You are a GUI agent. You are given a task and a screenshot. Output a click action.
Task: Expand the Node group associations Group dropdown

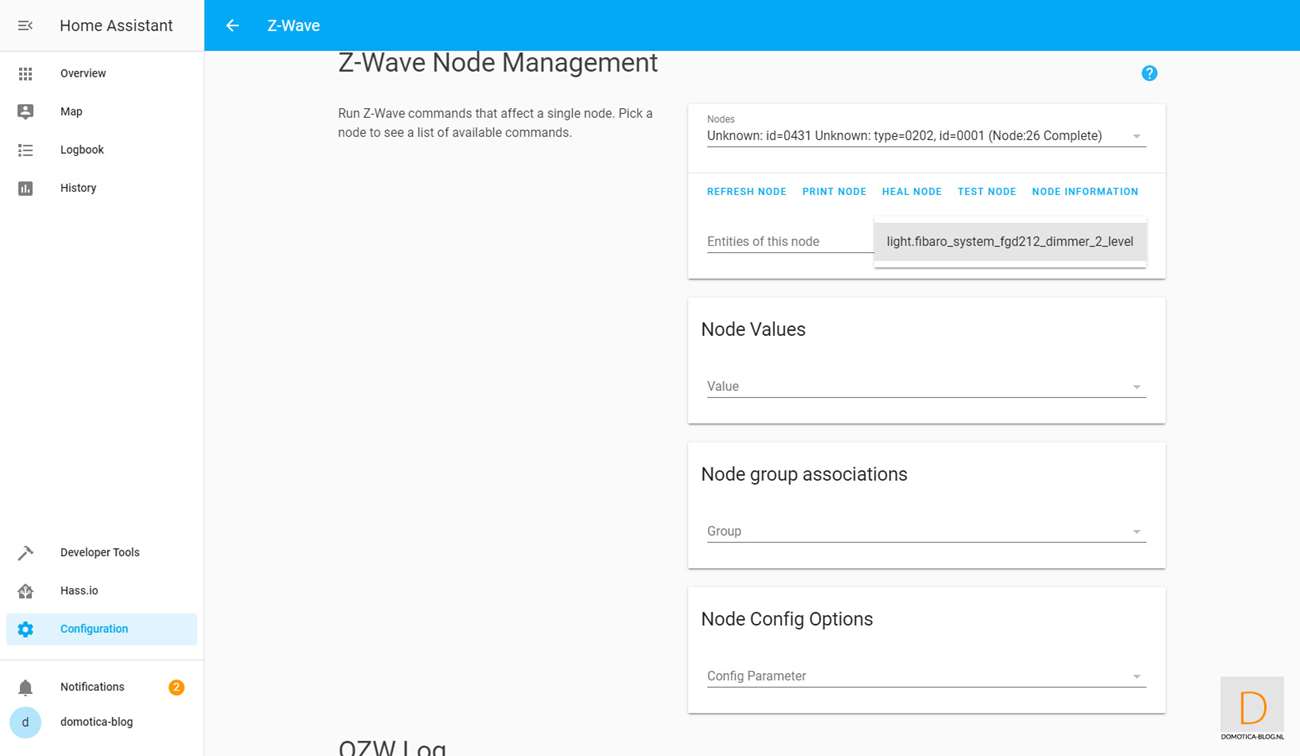(1136, 532)
